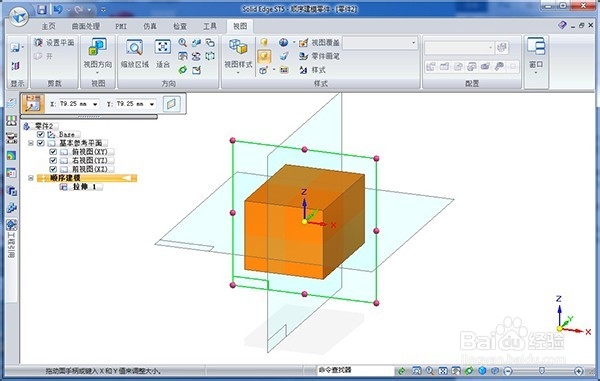Toggle the 基本参考平面 checkbox
This screenshot has height=381, width=600.
coord(41,143)
